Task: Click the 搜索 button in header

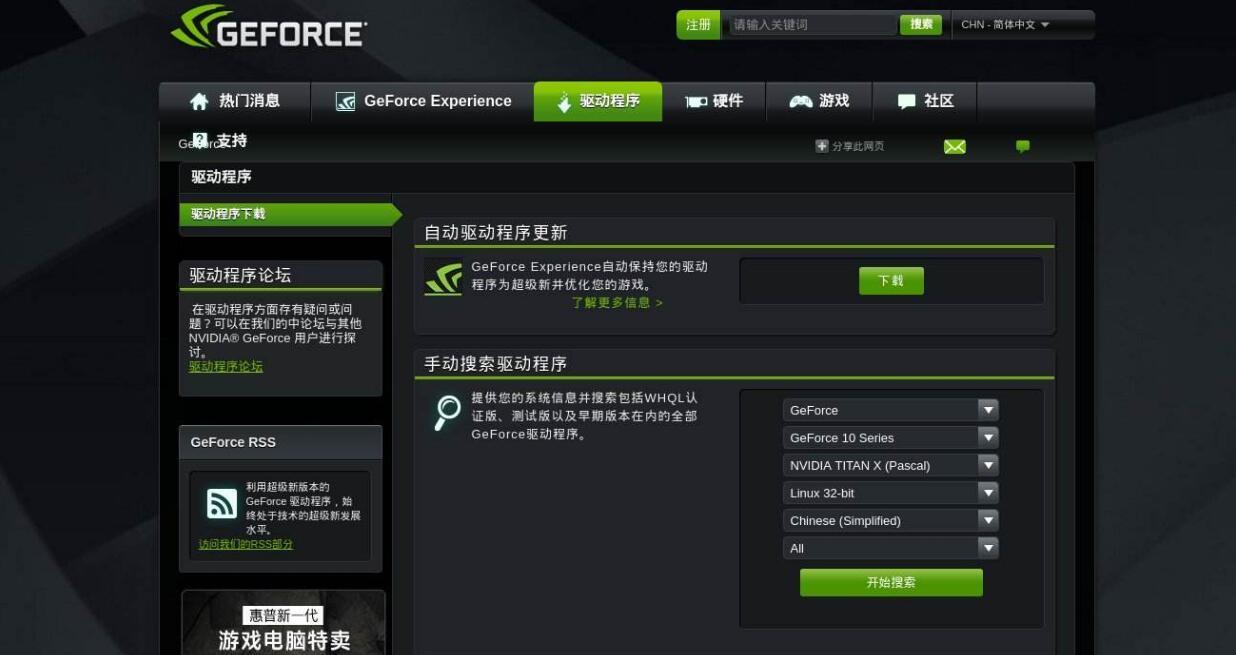Action: 921,25
